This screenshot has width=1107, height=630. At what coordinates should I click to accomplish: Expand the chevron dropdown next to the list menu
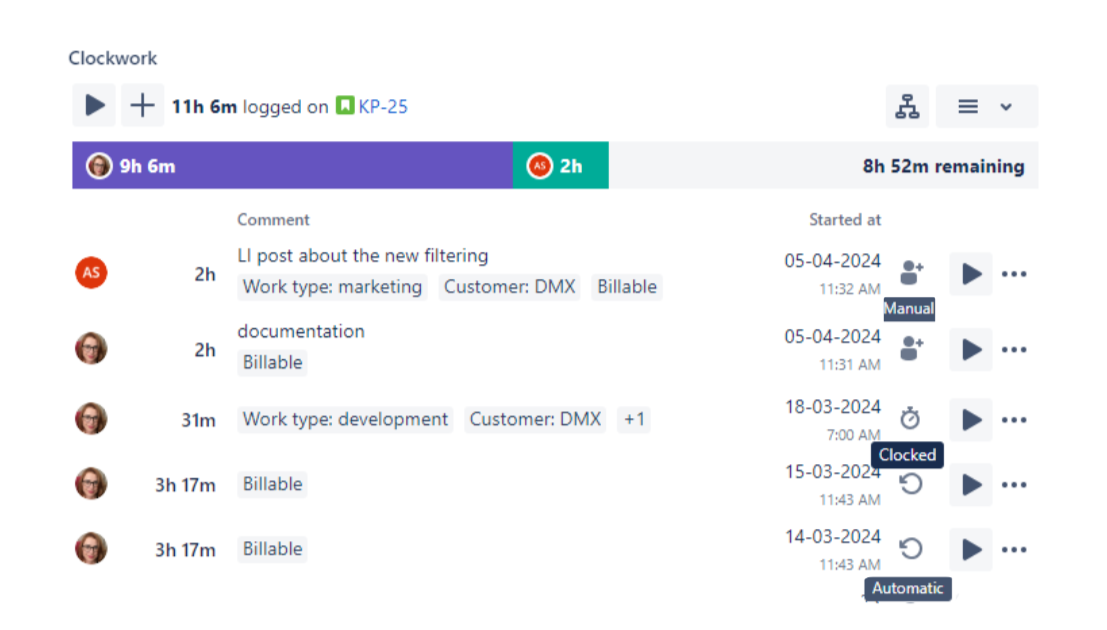[1004, 105]
